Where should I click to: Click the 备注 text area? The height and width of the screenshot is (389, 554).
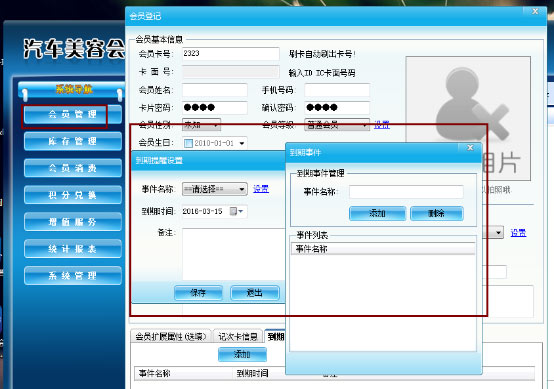coord(234,254)
